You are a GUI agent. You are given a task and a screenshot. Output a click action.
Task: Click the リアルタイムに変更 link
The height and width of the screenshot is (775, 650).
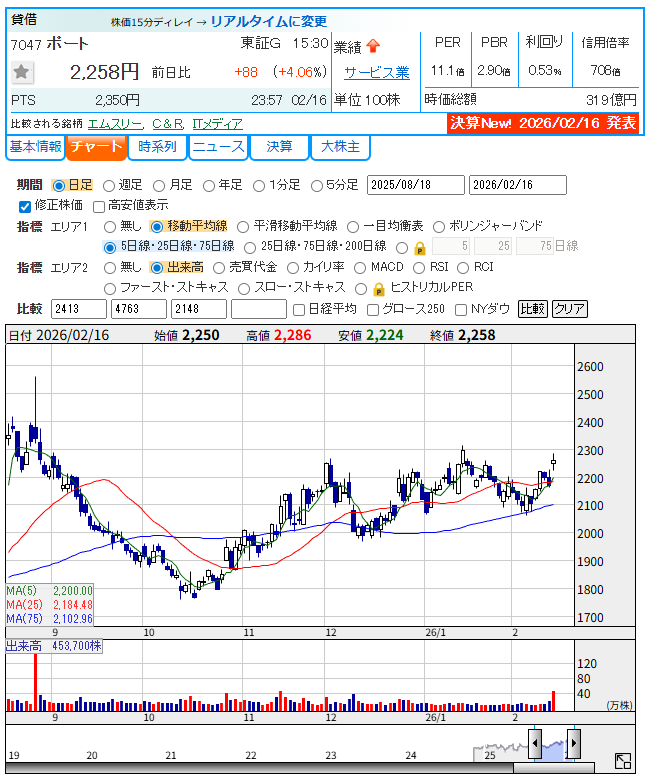point(268,21)
